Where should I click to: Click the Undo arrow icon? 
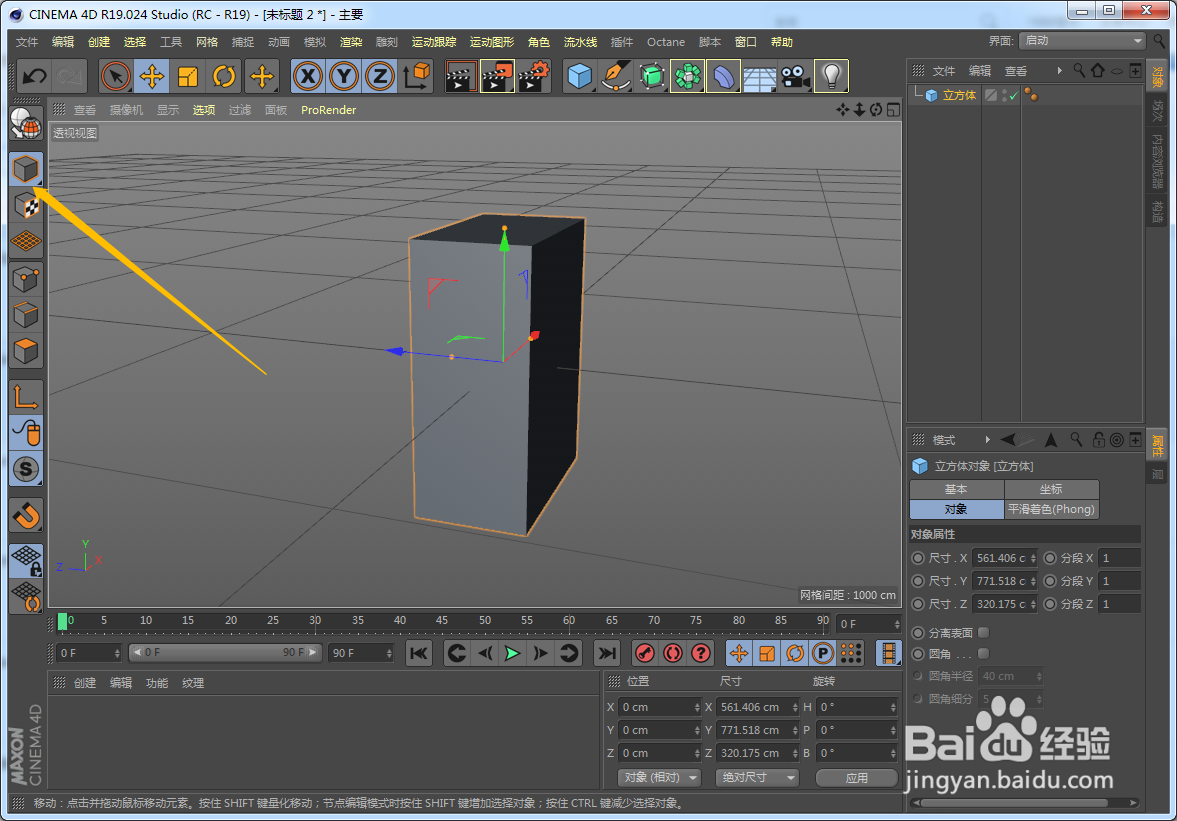tap(35, 76)
